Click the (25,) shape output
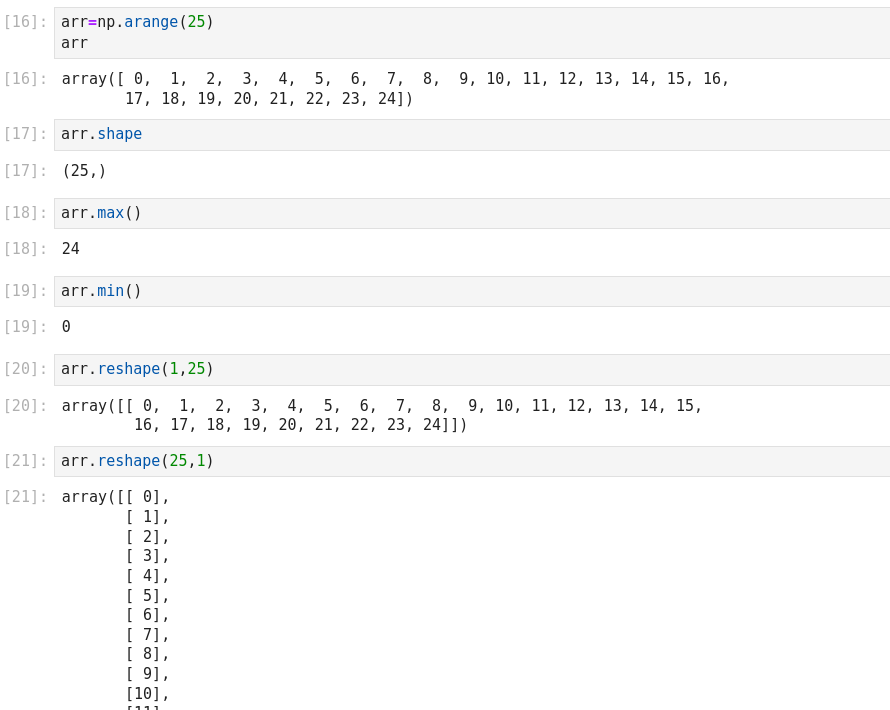This screenshot has height=710, width=890. click(x=84, y=171)
